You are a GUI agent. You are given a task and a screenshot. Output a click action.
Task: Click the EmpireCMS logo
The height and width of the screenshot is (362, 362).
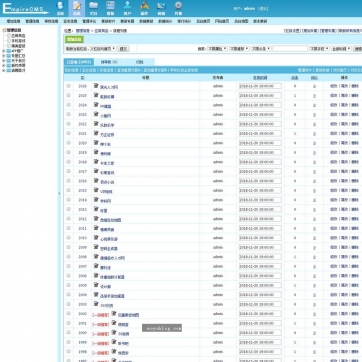25,9
